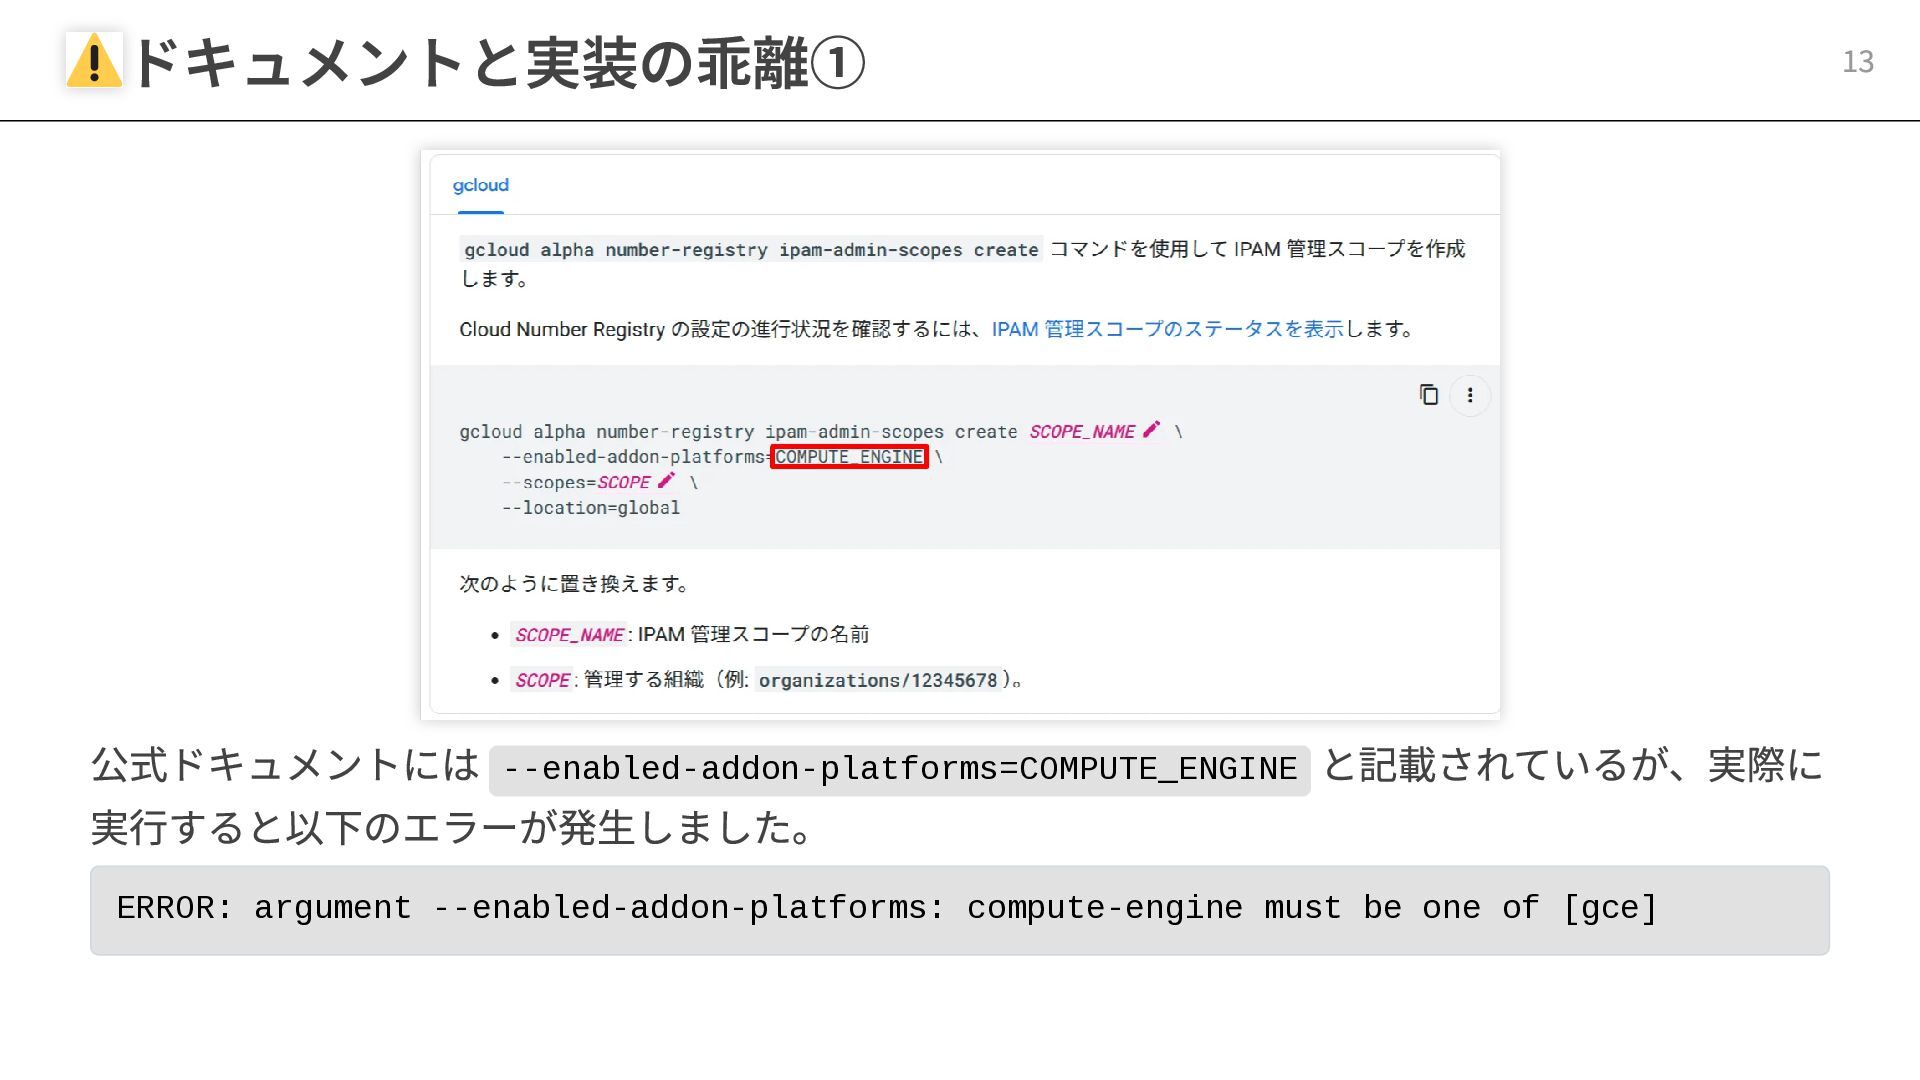Image resolution: width=1920 pixels, height=1080 pixels.
Task: Click the edit pencil beside scopes=SCOPE
Action: point(666,481)
